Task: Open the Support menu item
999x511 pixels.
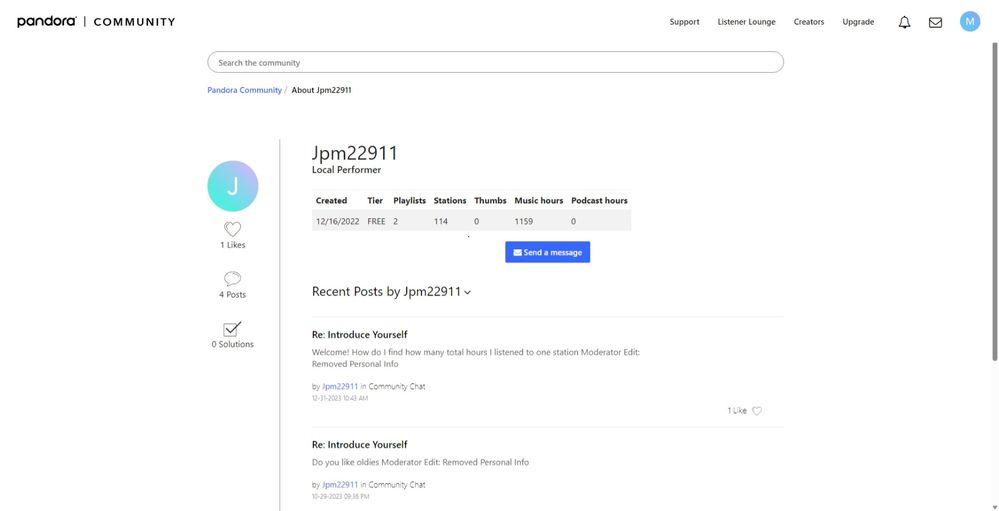Action: (x=684, y=22)
